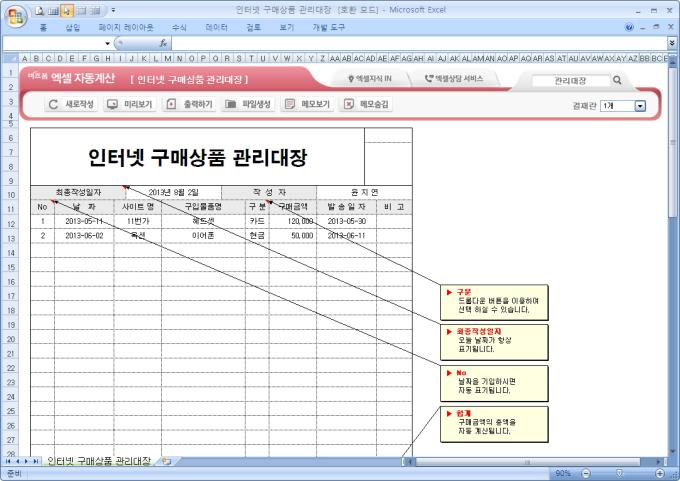The image size is (680, 481).
Task: Click the vertical scrollbar thumb
Action: 673,143
